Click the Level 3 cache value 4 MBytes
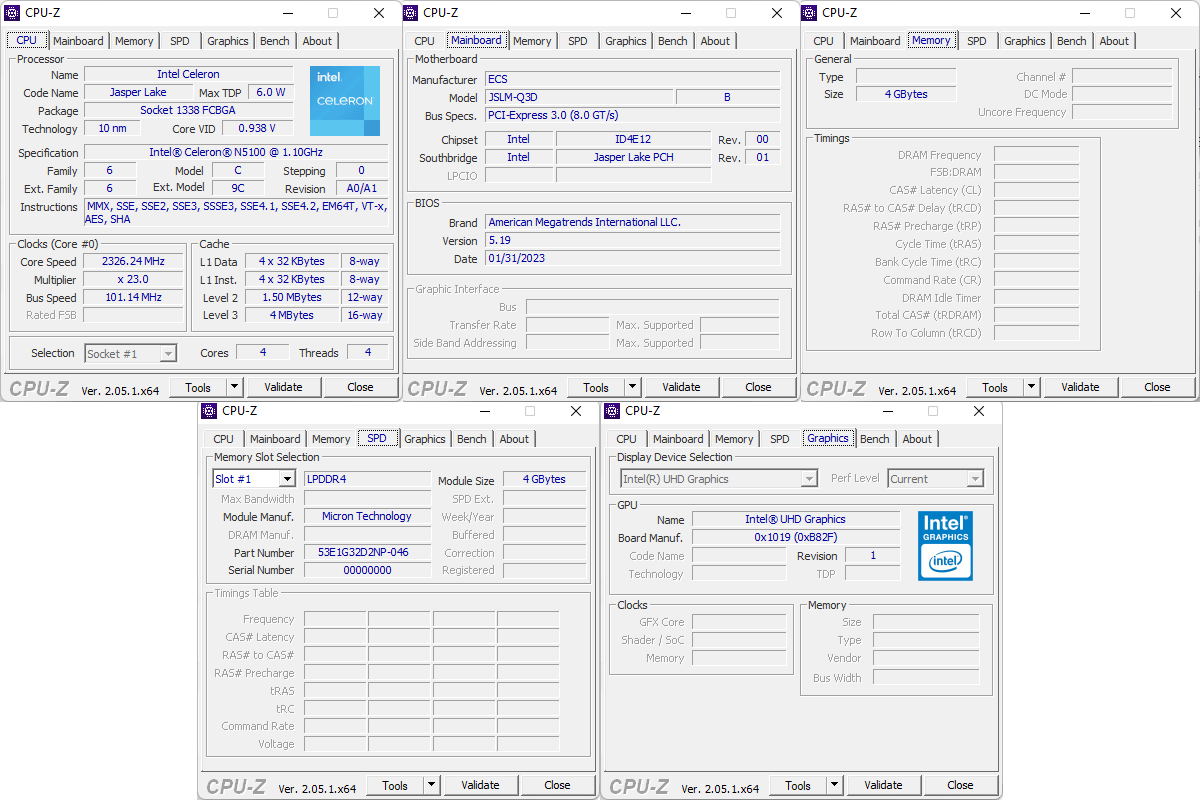 coord(291,315)
